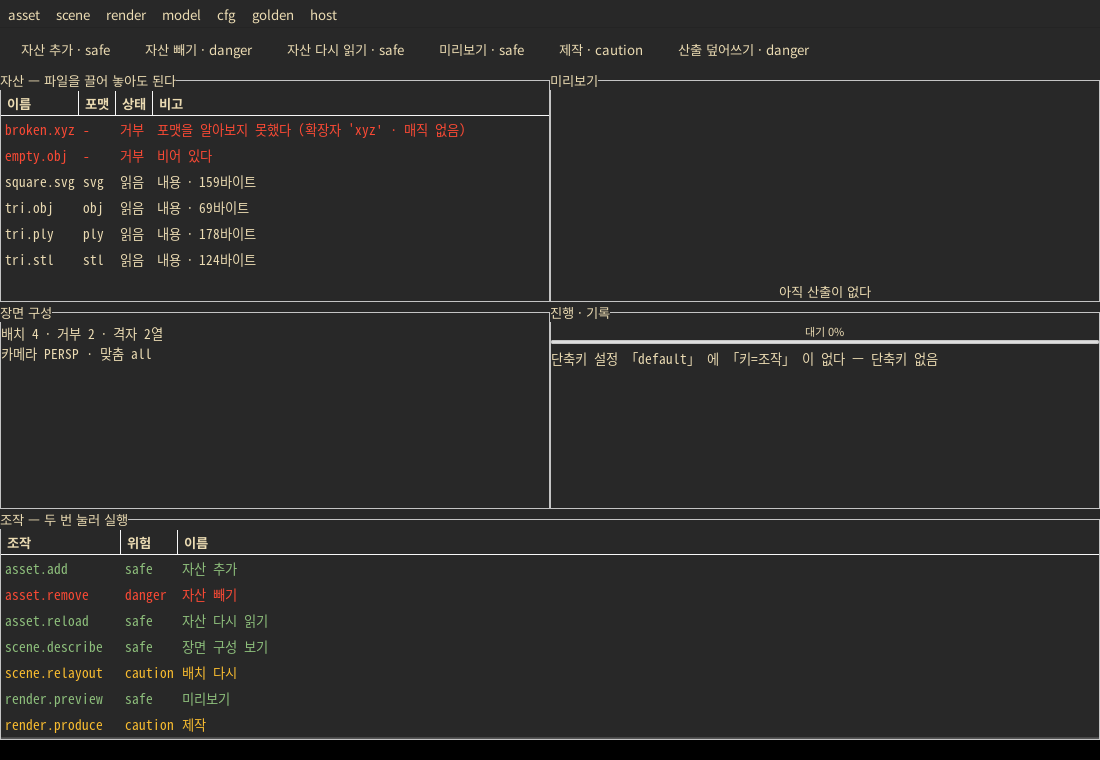Viewport: 1100px width, 760px height.
Task: Select the asset.add action row
Action: click(550, 569)
